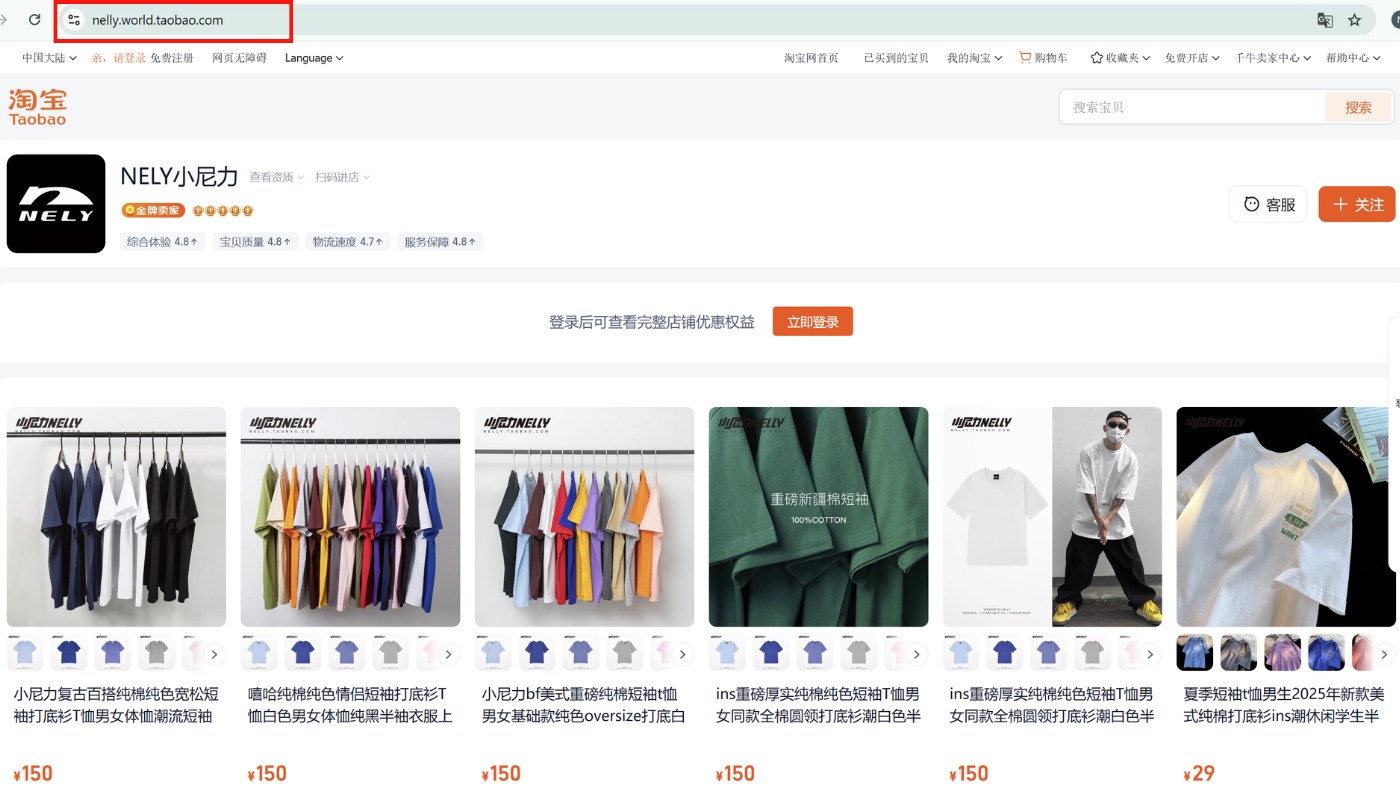
Task: Follow the store with 关注 button
Action: point(1357,204)
